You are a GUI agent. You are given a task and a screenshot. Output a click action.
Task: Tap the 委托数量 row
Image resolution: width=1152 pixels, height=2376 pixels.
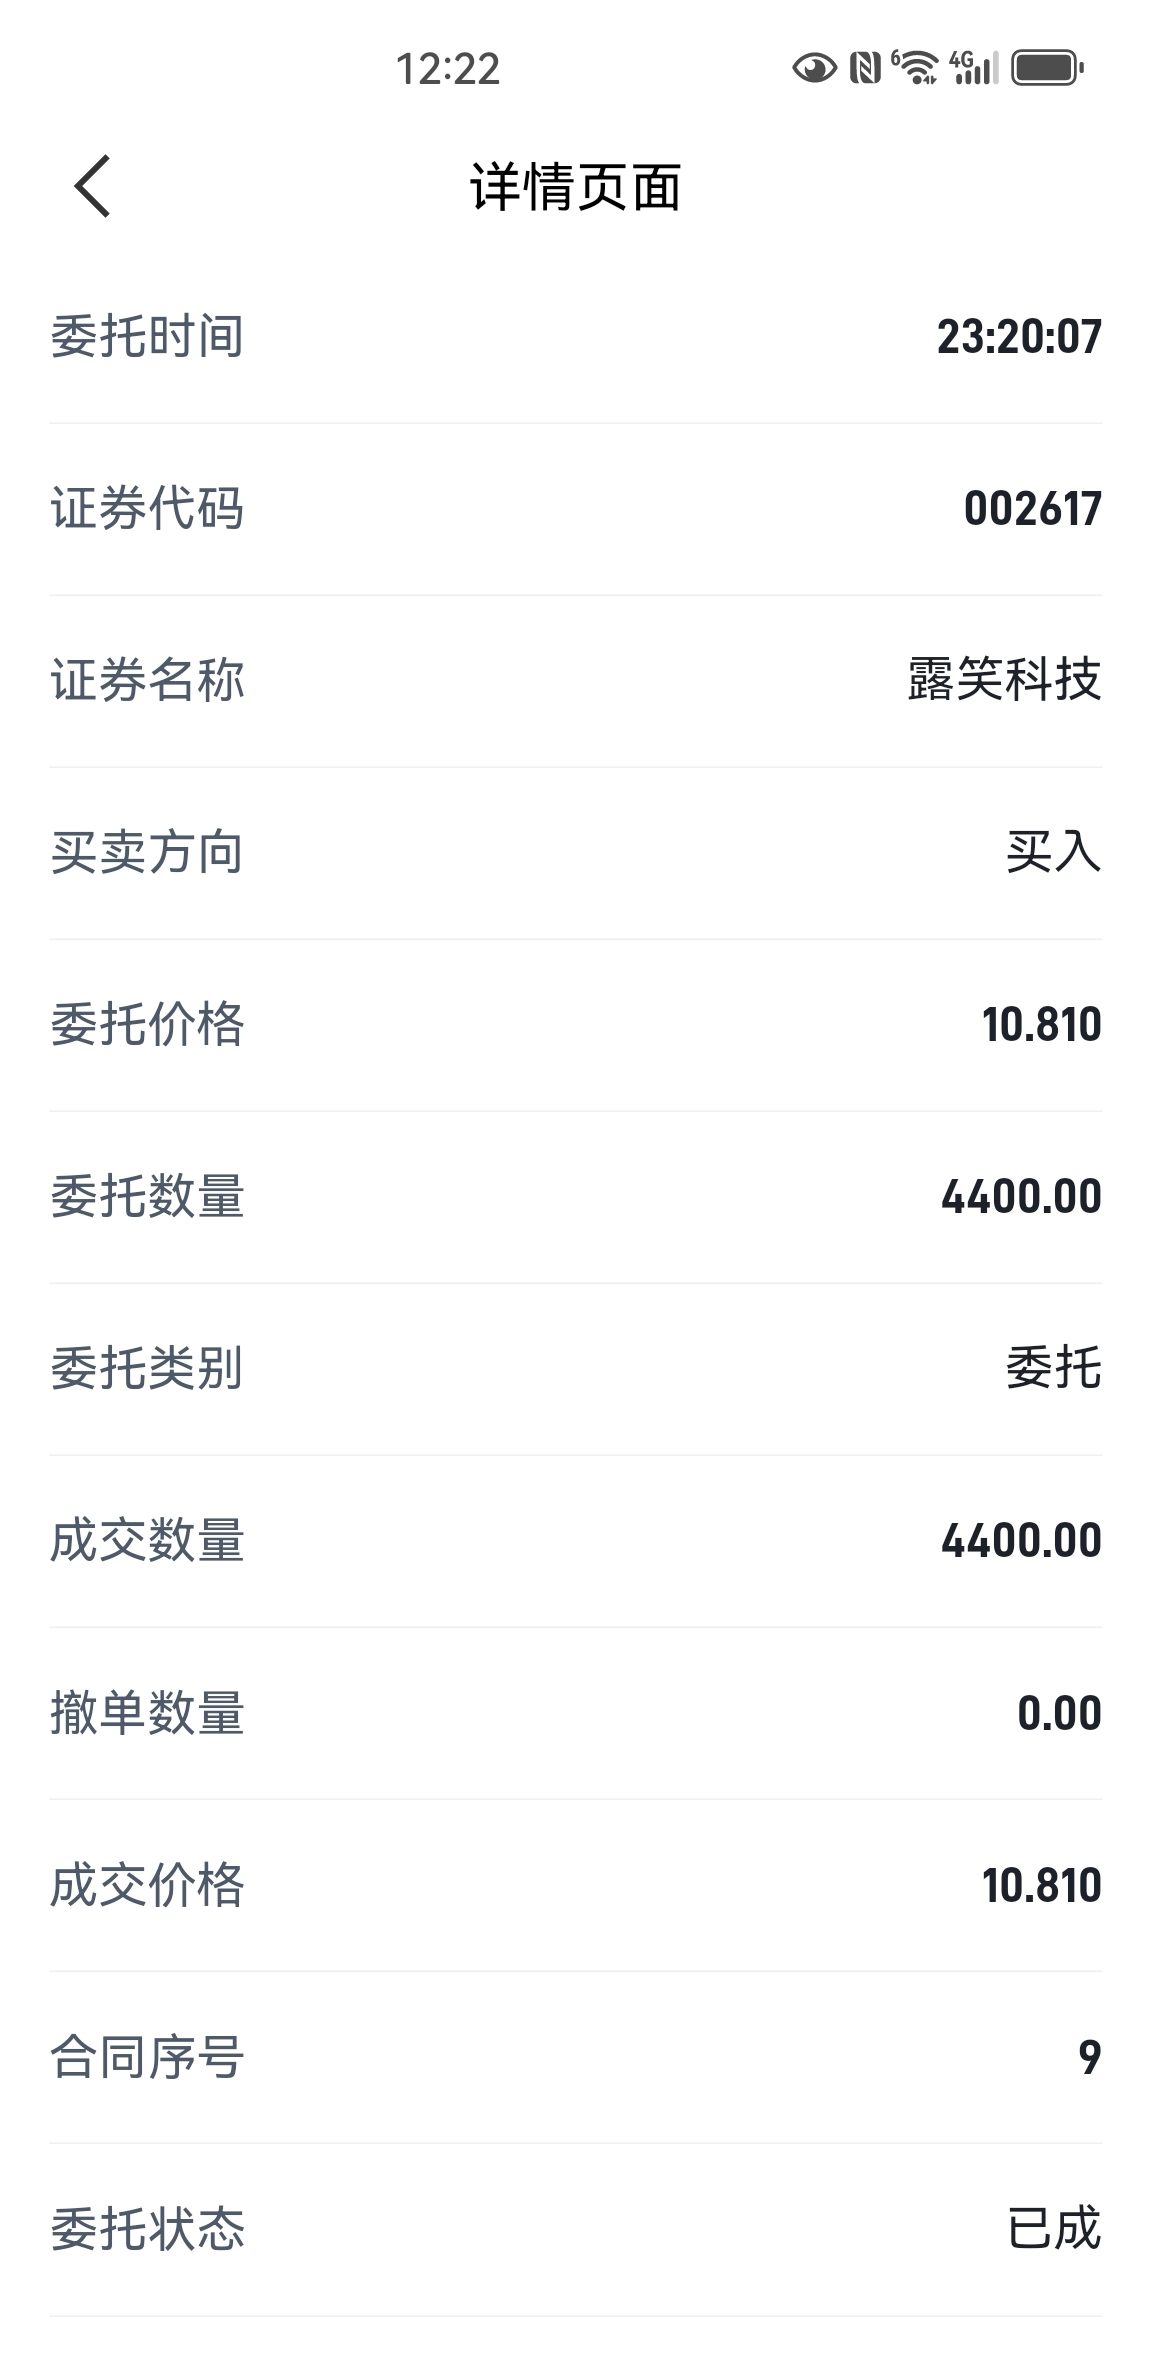(576, 1197)
